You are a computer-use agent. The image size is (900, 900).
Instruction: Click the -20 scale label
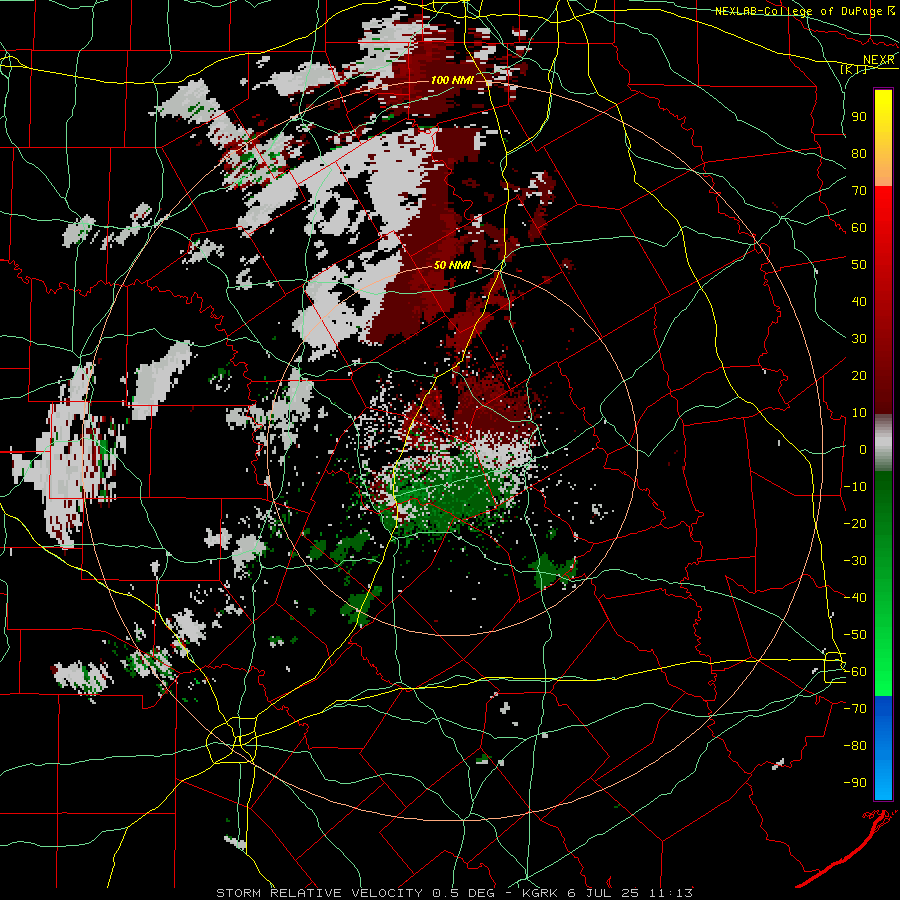pos(855,523)
